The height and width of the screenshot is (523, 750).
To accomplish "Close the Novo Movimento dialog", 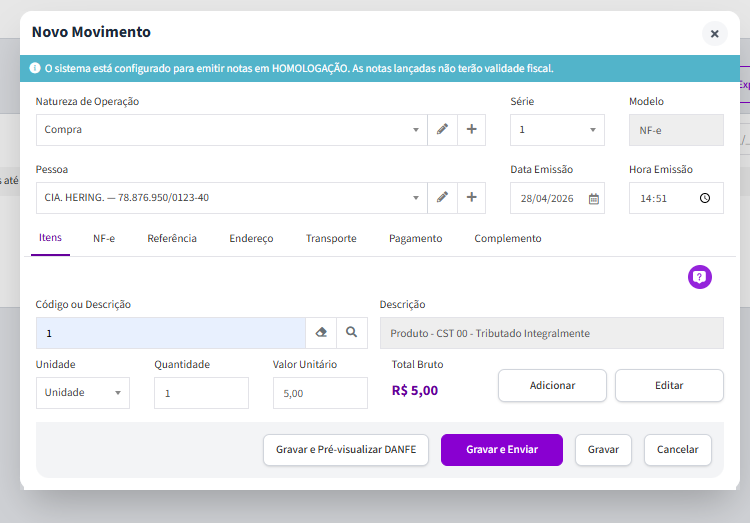I will pos(715,33).
